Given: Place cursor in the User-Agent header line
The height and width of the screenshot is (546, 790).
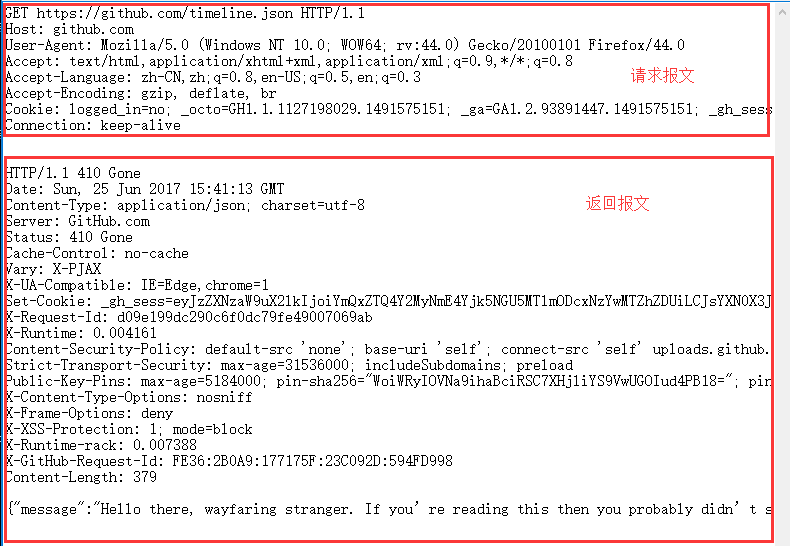Looking at the screenshot, I should (x=345, y=45).
